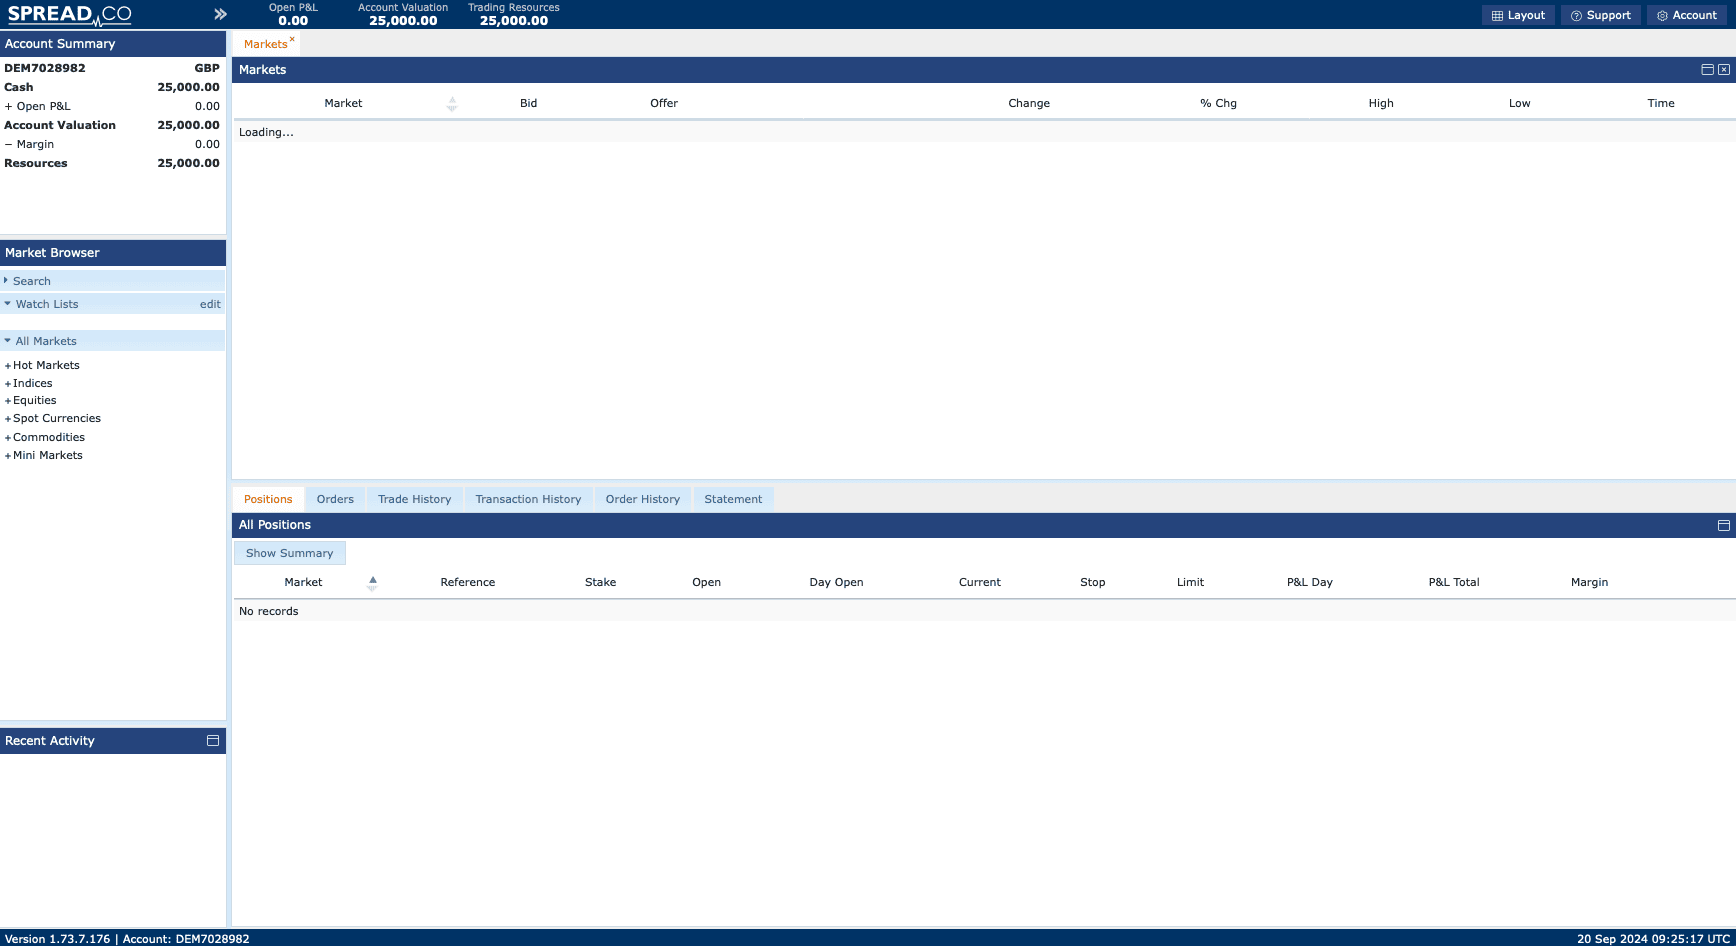Sort markets by Market column arrow
Screen dimensions: 1736x946
pyautogui.click(x=452, y=103)
